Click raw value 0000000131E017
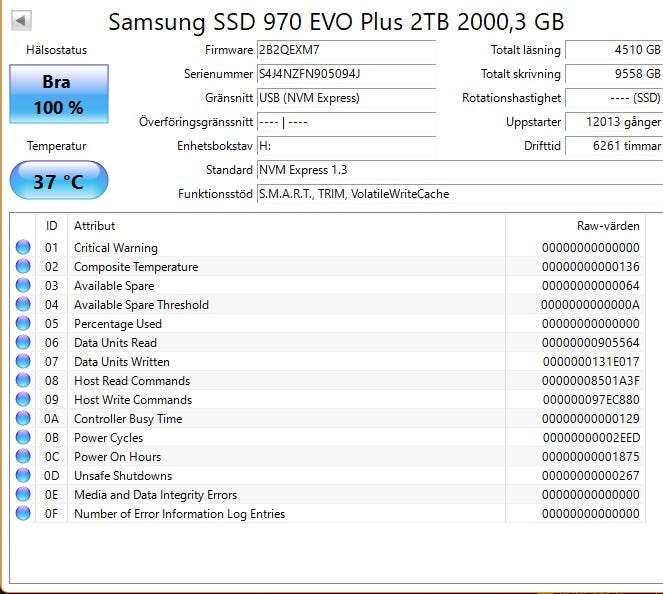Viewport: 663px width, 594px height. click(x=591, y=362)
